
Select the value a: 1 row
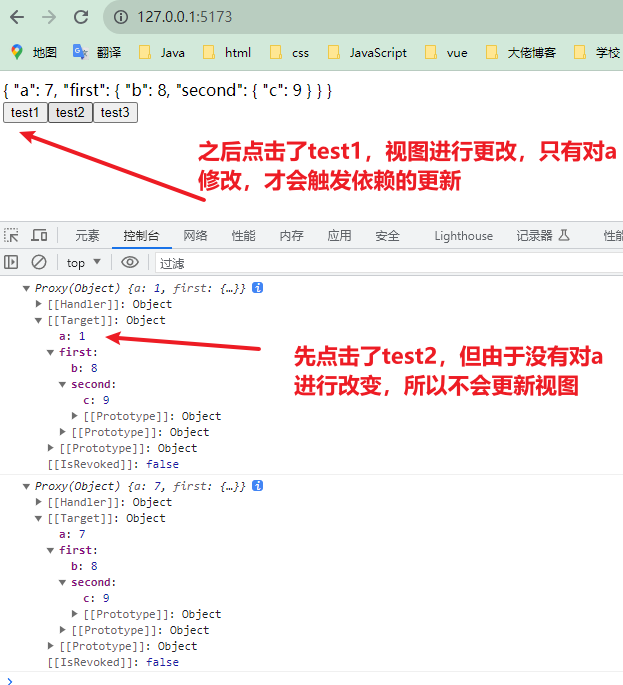(x=73, y=336)
